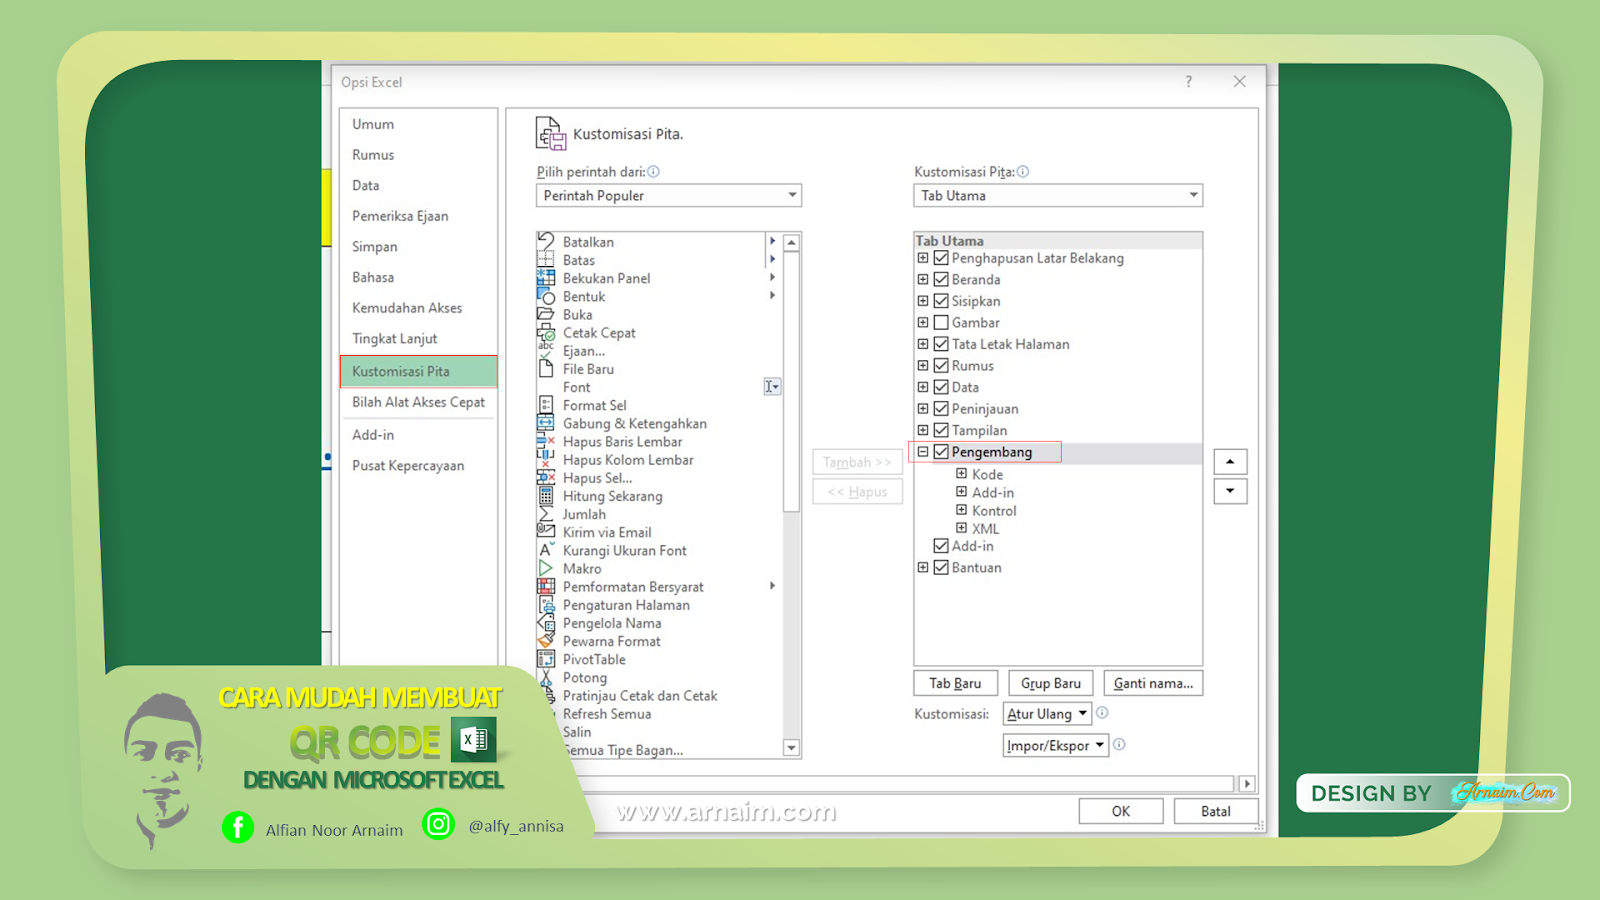
Task: Open the Kustomisasi Pita Tab Utama dropdown
Action: (x=1058, y=195)
